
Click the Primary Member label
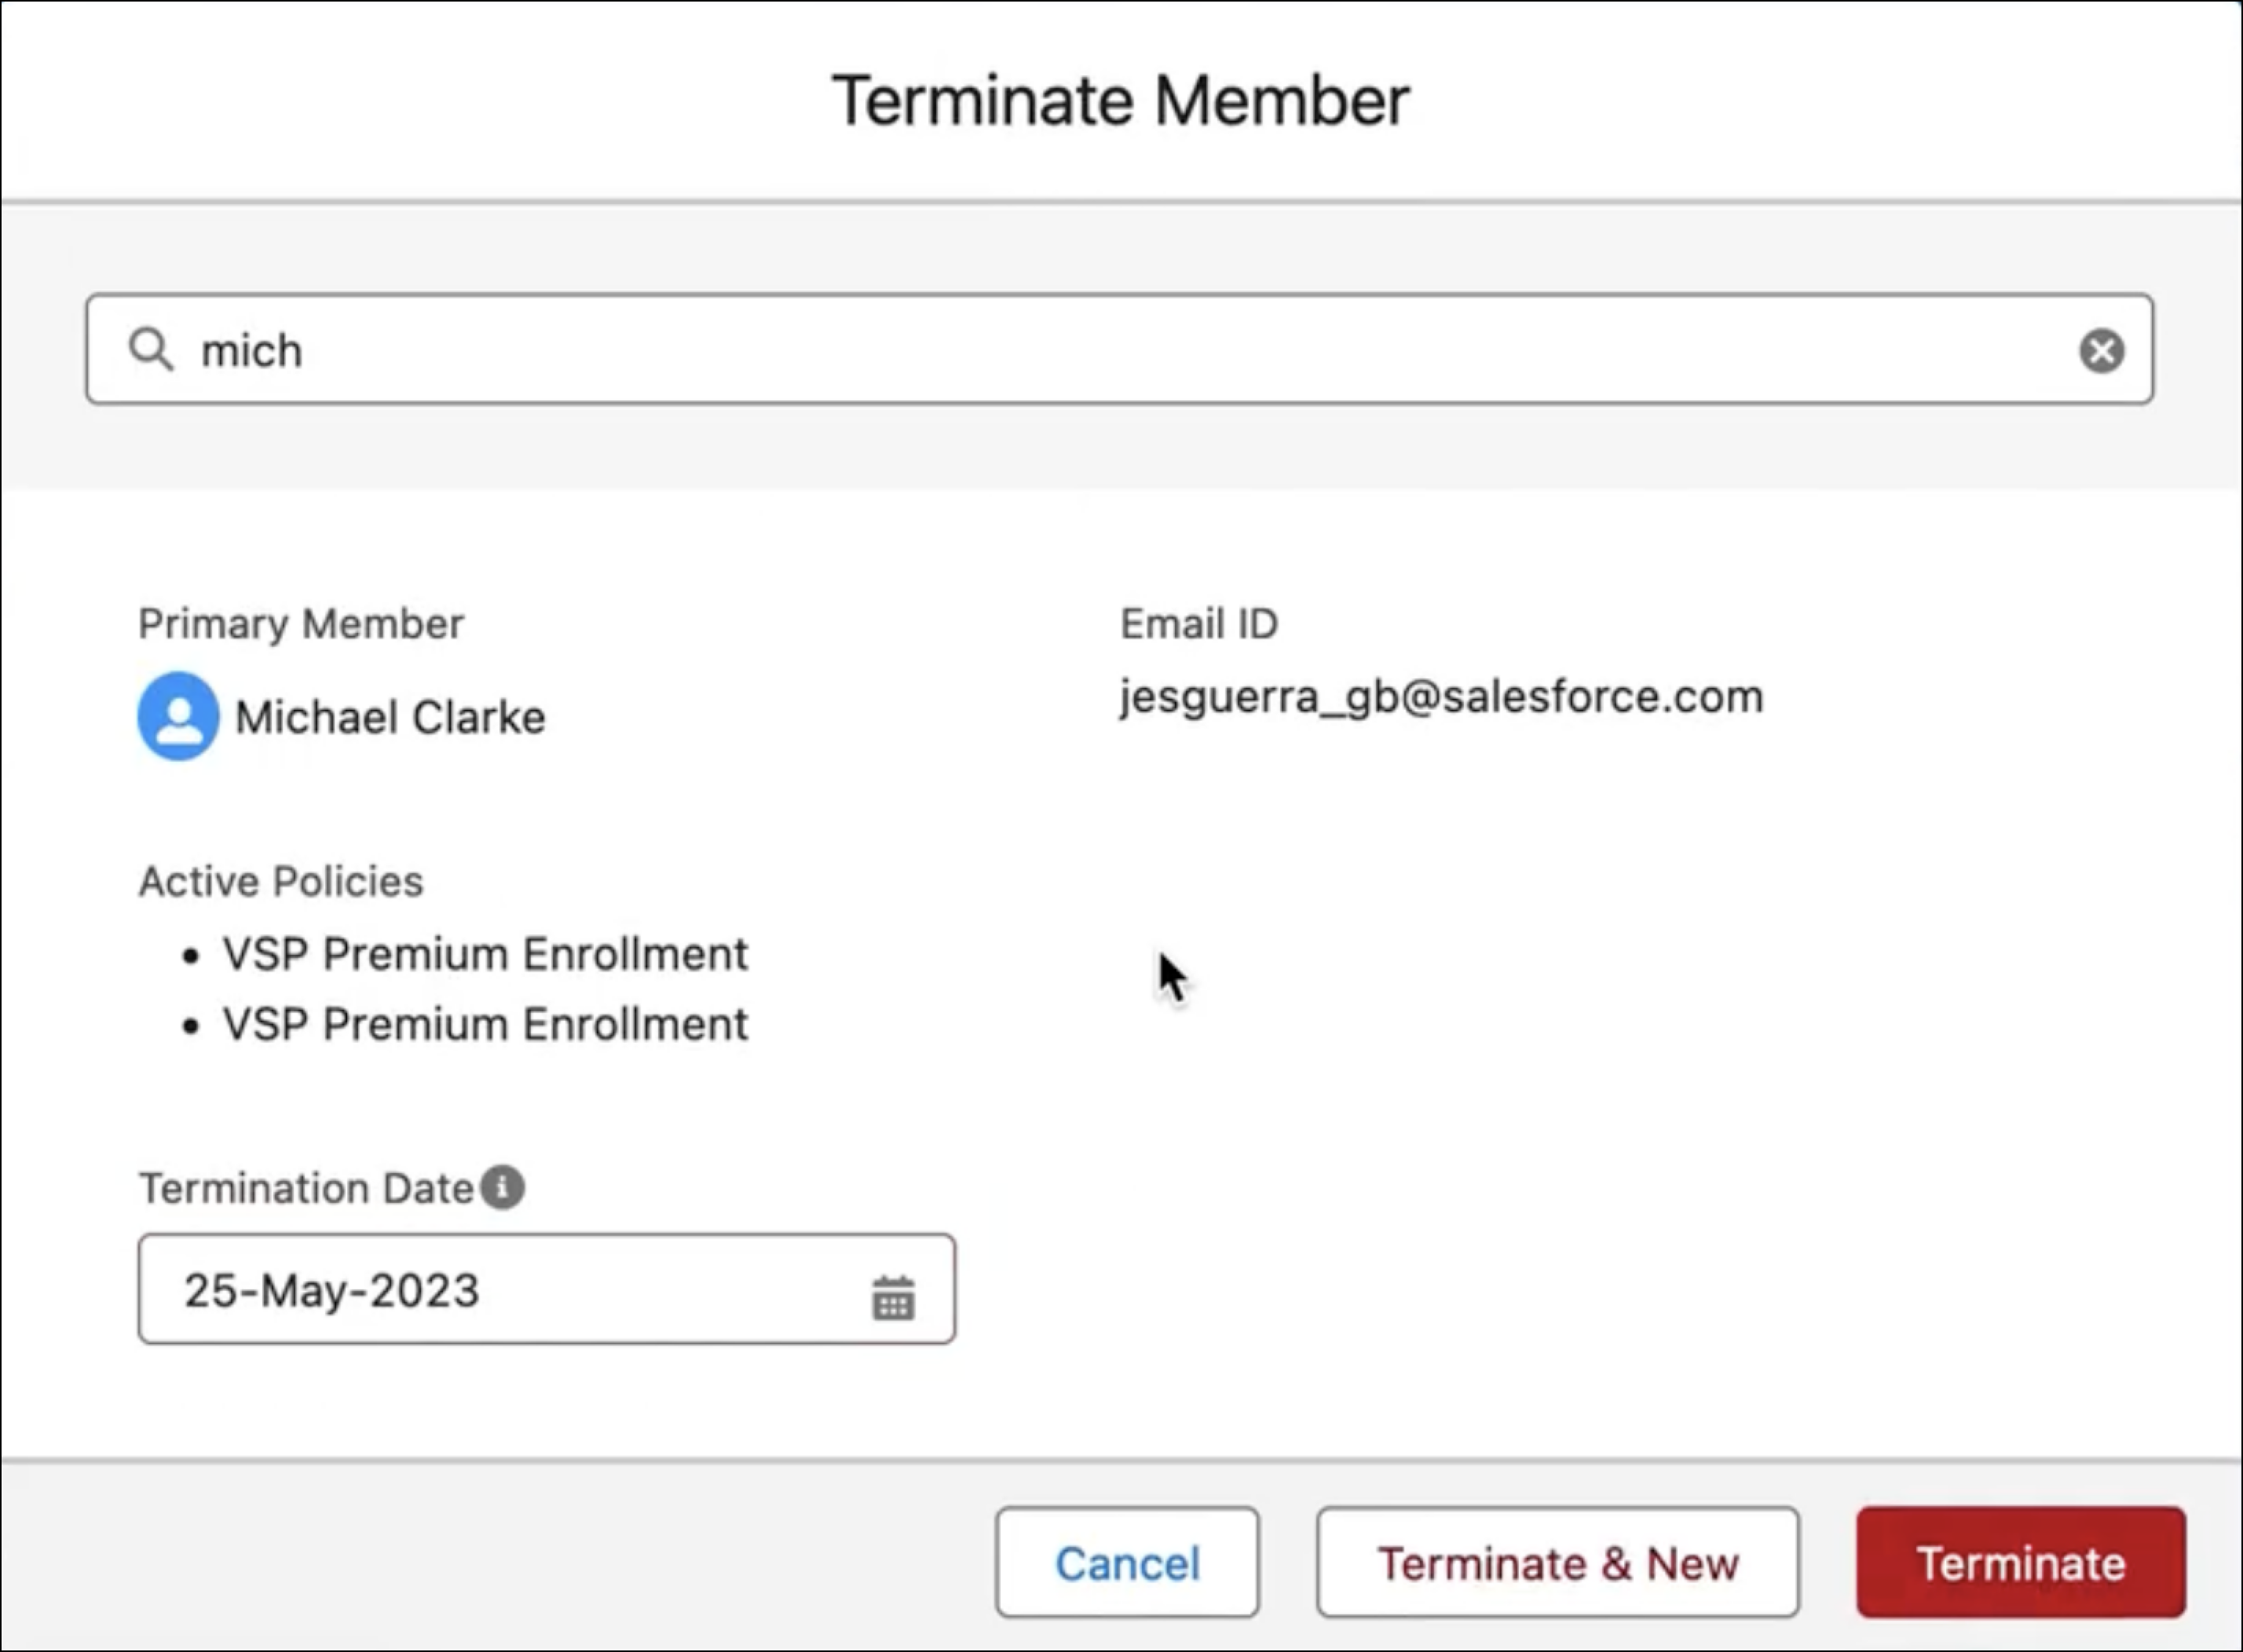[x=301, y=624]
